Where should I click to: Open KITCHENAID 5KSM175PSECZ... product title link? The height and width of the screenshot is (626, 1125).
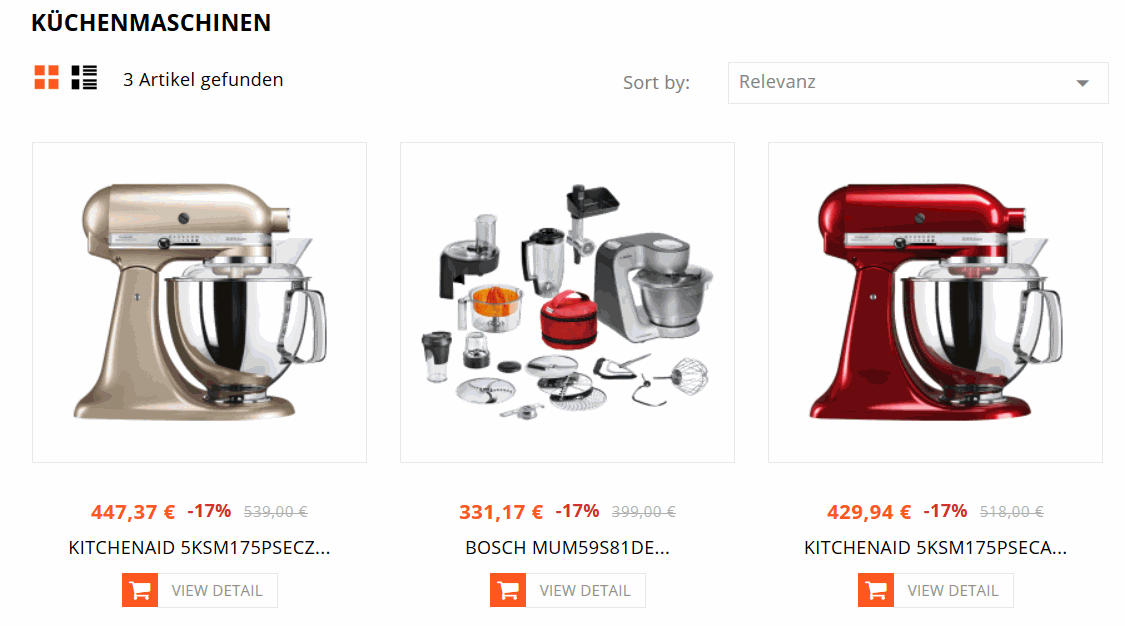click(199, 548)
